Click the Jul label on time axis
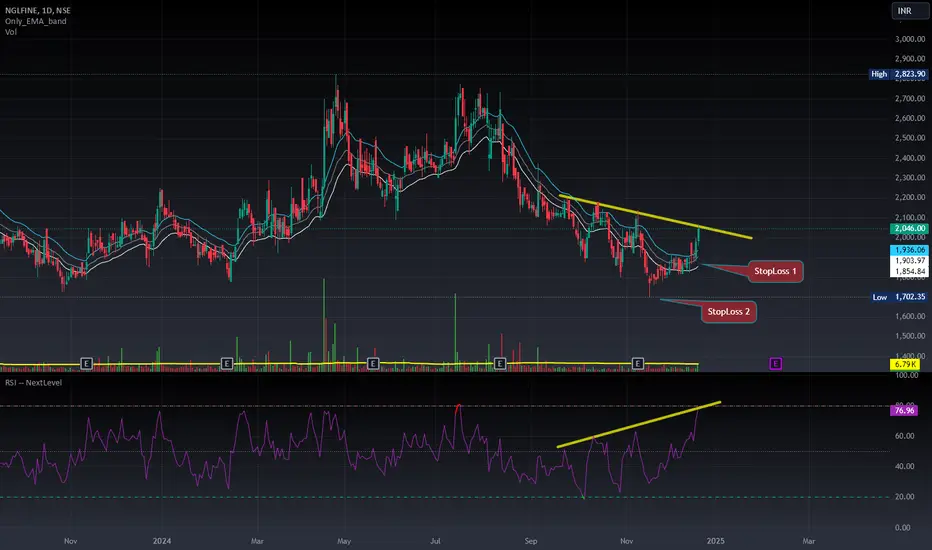The image size is (932, 550). click(x=436, y=541)
